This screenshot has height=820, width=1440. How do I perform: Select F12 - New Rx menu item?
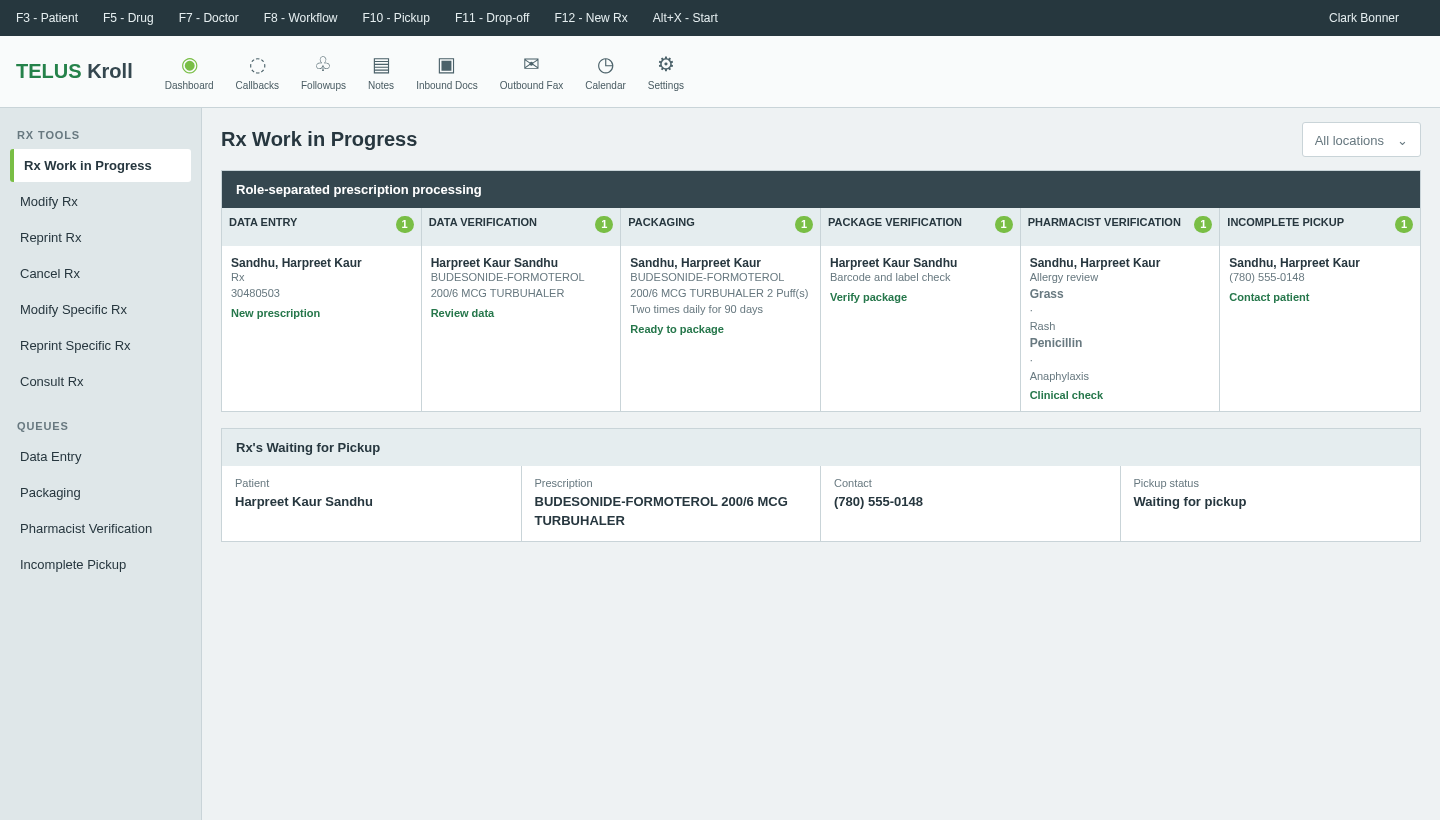pos(591,18)
